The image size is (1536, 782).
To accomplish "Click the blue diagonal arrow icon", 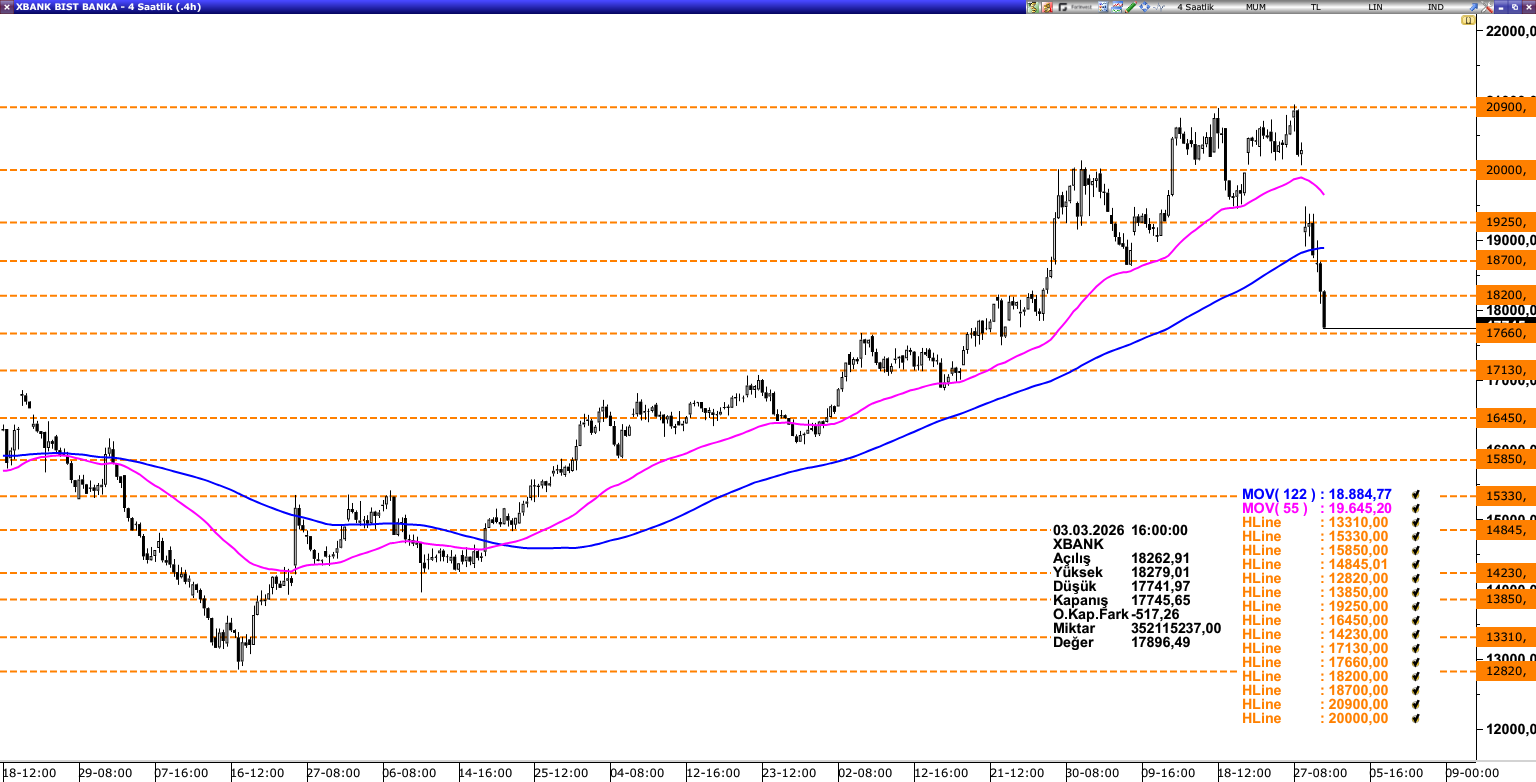I will pyautogui.click(x=1473, y=7).
